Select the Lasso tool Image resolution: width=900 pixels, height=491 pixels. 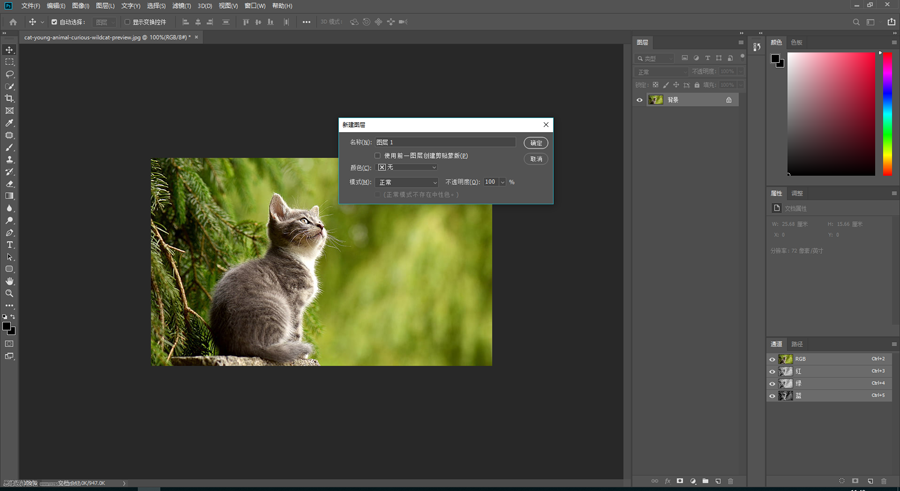click(9, 74)
